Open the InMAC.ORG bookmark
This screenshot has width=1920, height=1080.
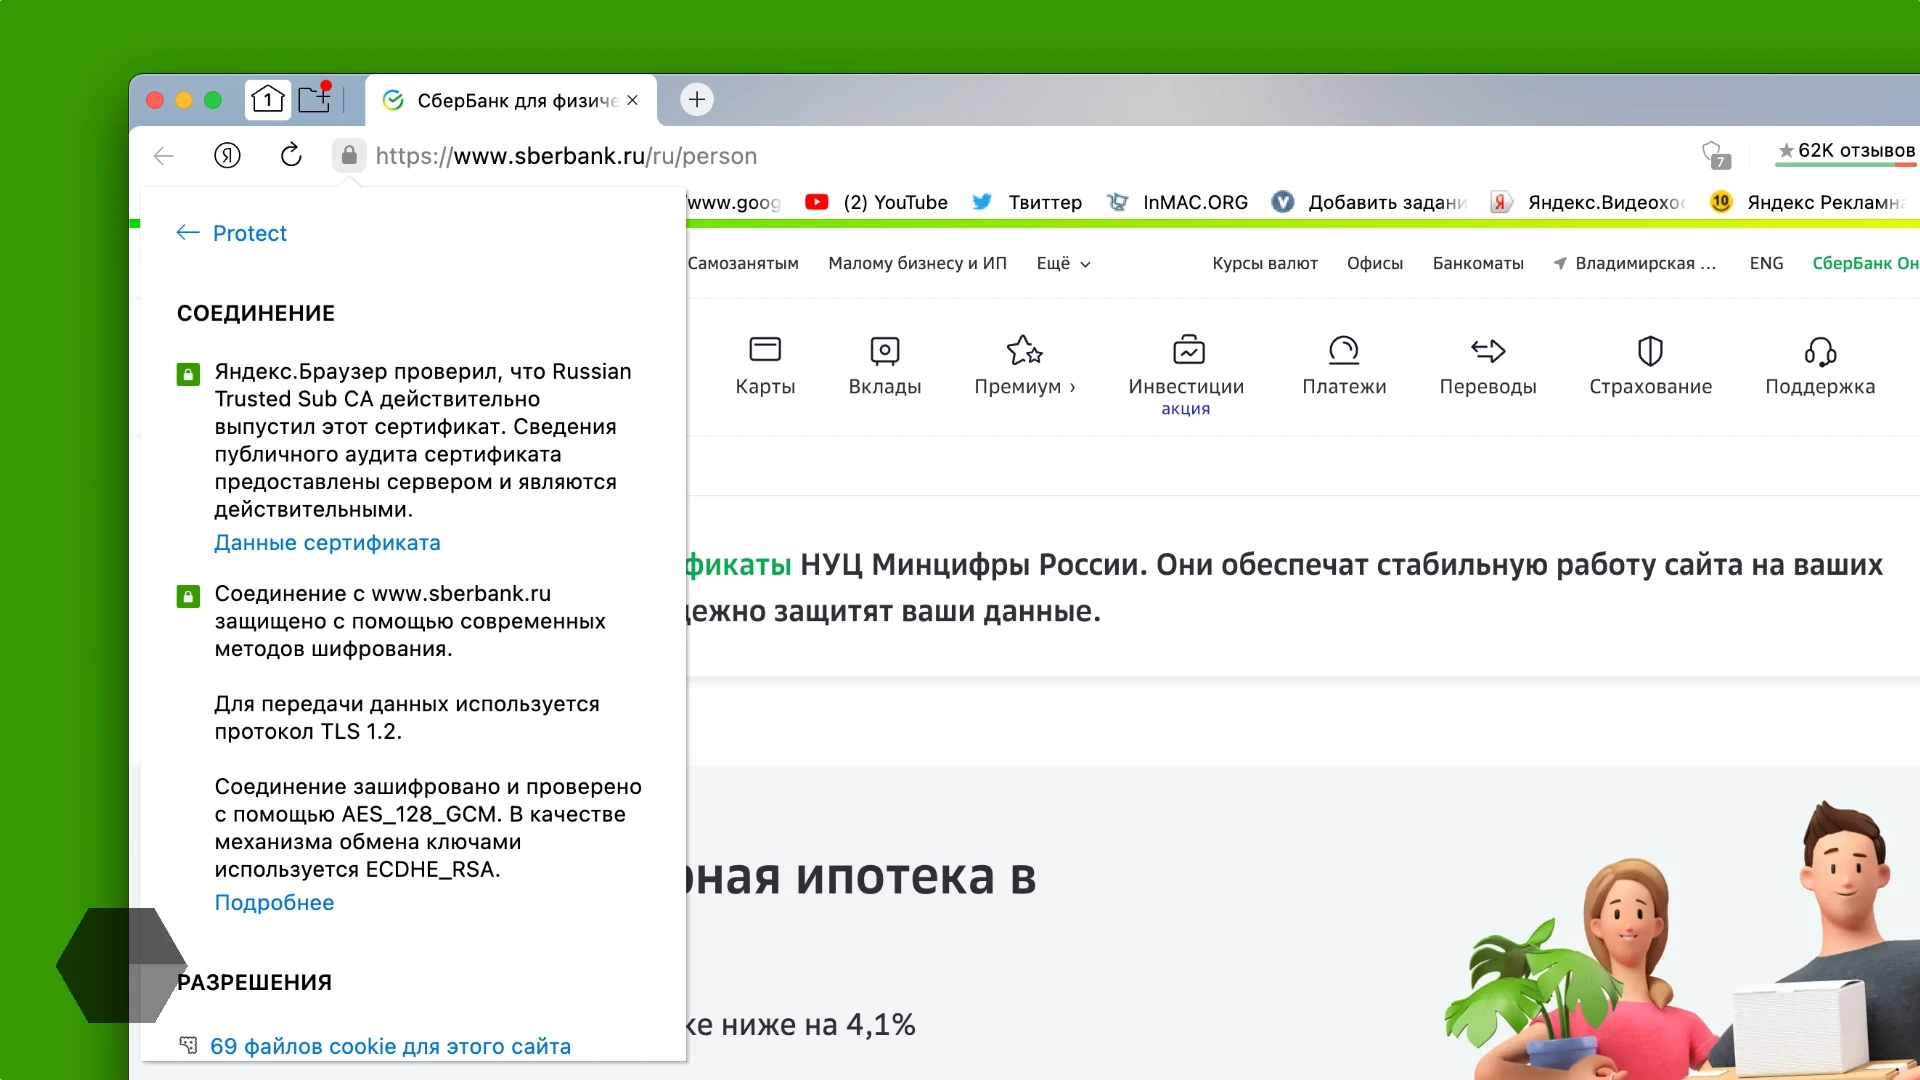pyautogui.click(x=1177, y=202)
